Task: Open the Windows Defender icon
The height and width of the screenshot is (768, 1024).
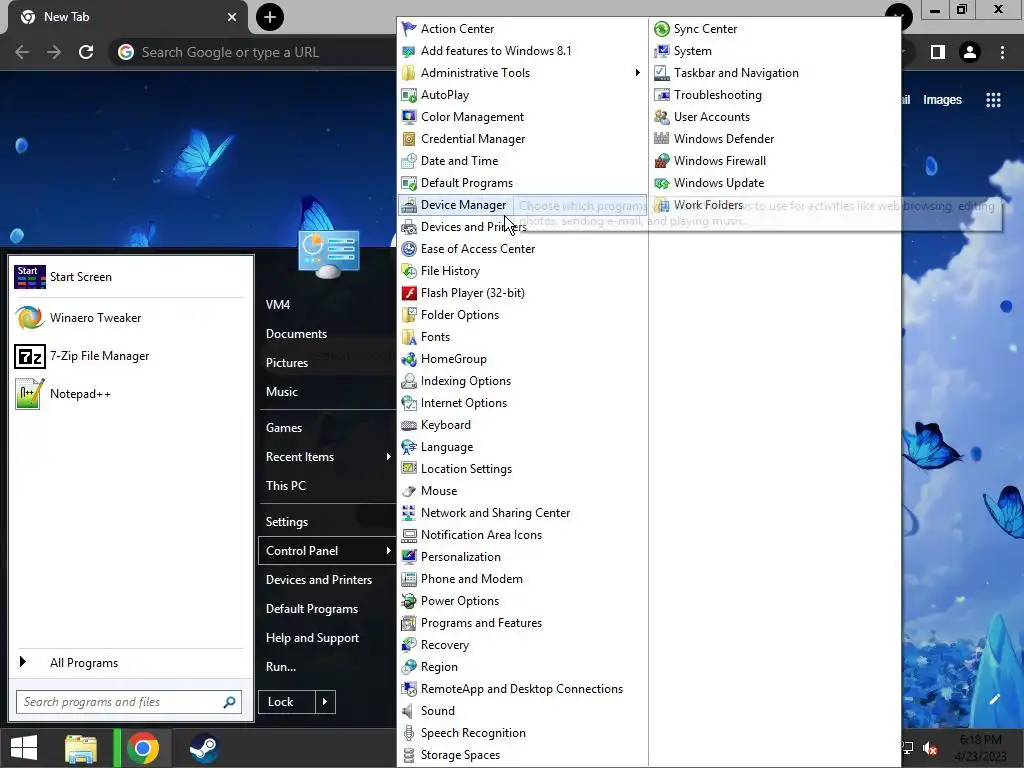Action: click(x=662, y=138)
